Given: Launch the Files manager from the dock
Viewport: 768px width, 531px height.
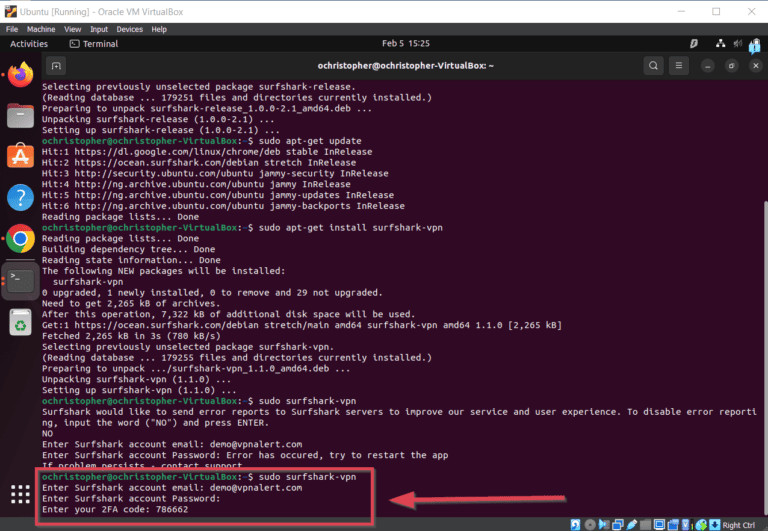Looking at the screenshot, I should (x=20, y=115).
